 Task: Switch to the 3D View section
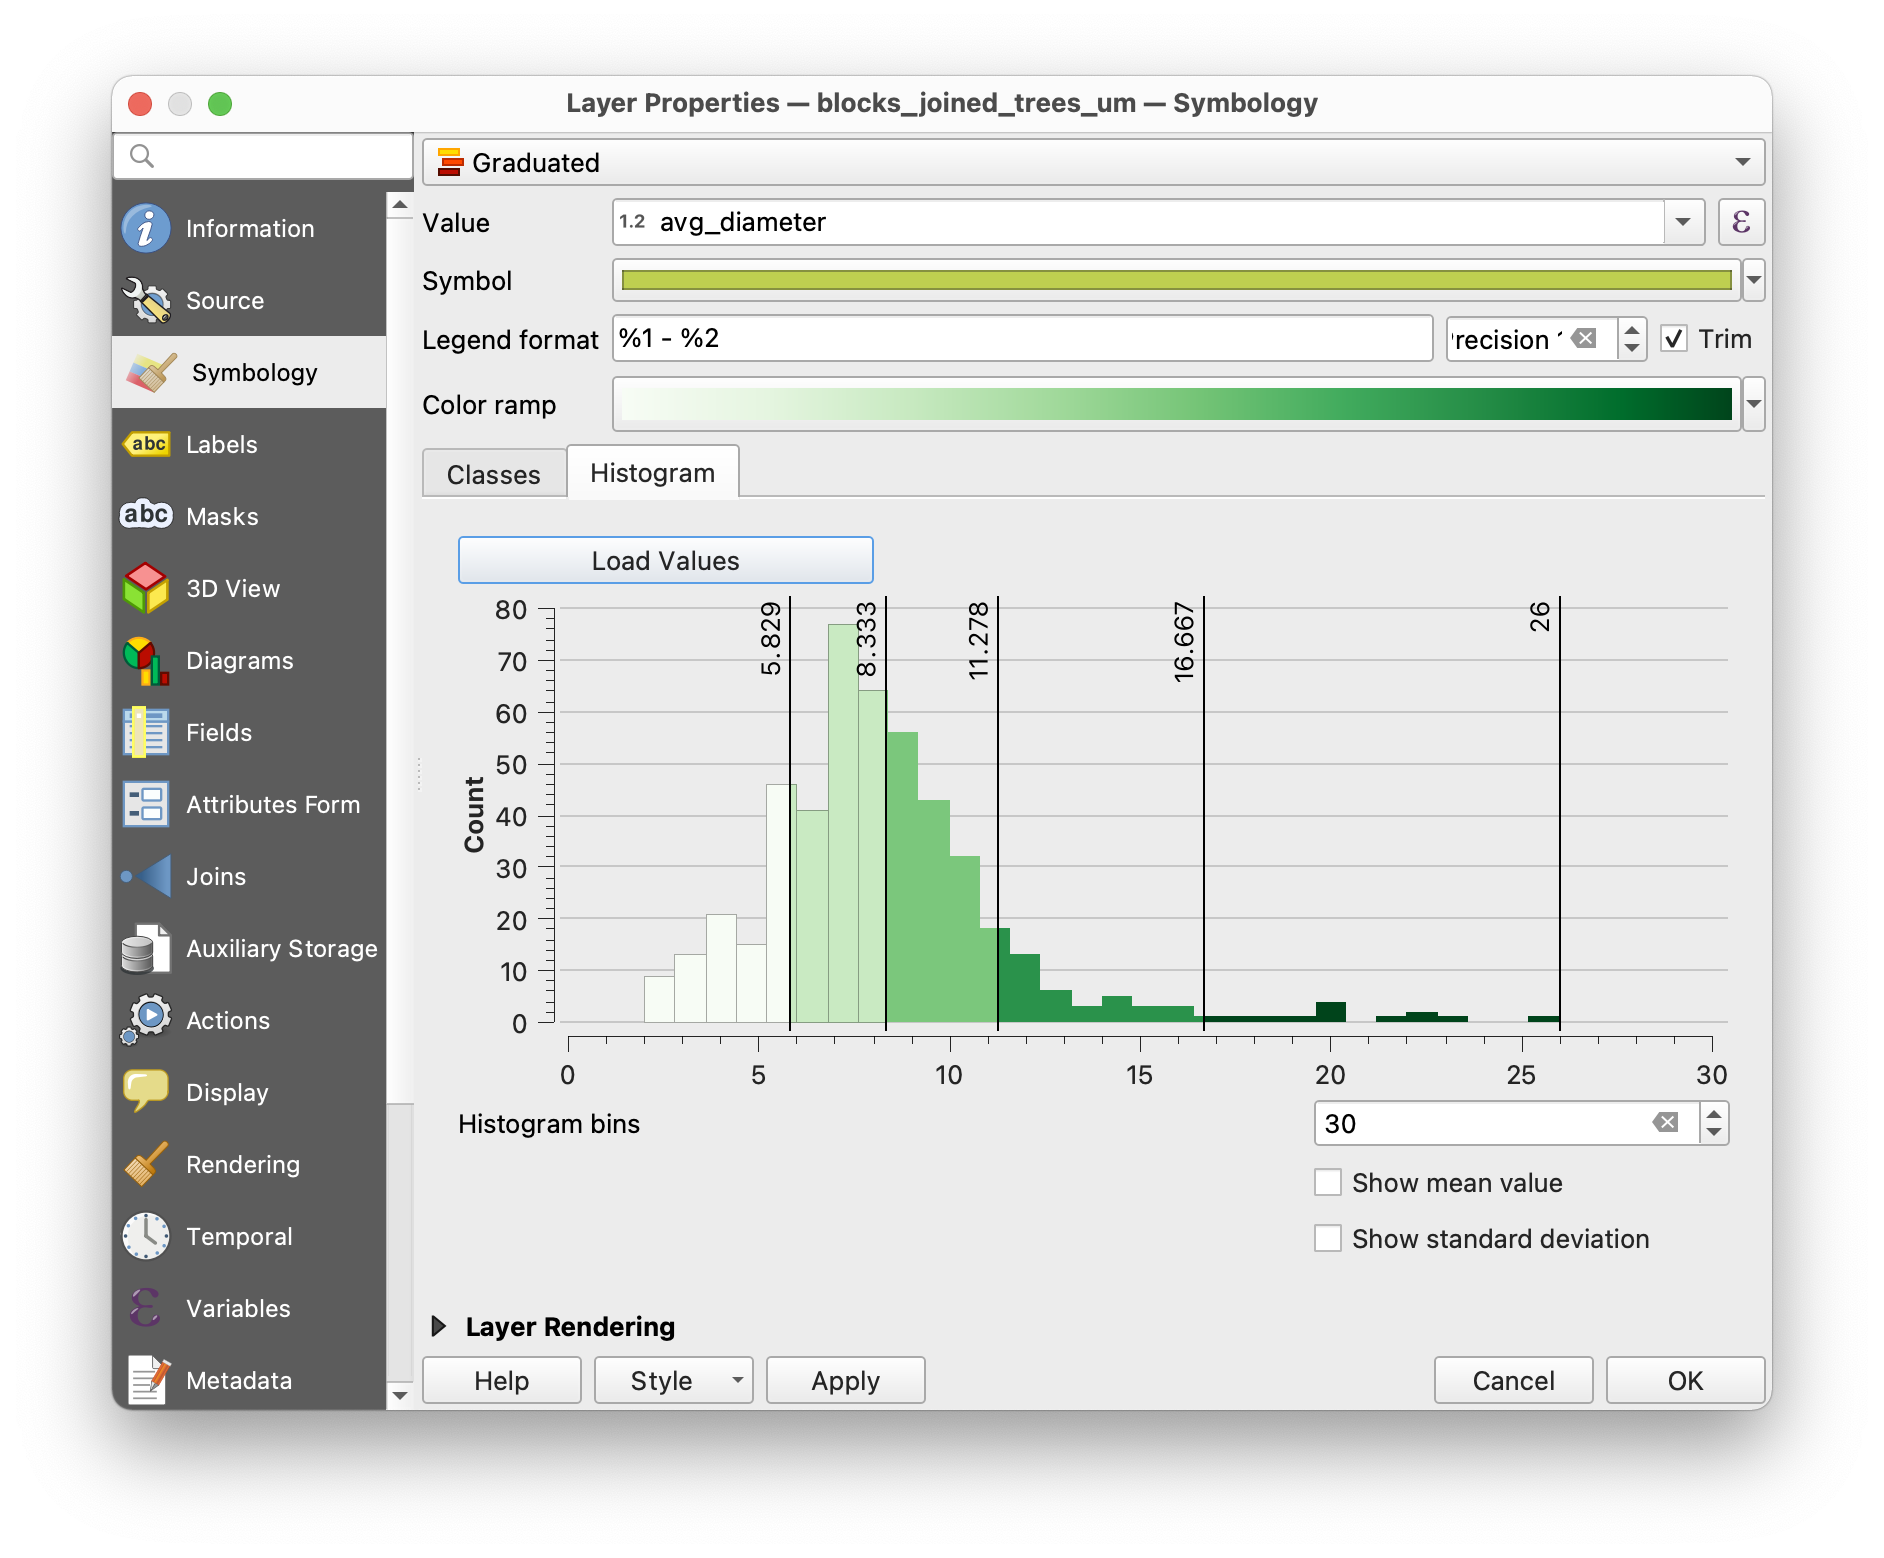(x=232, y=588)
